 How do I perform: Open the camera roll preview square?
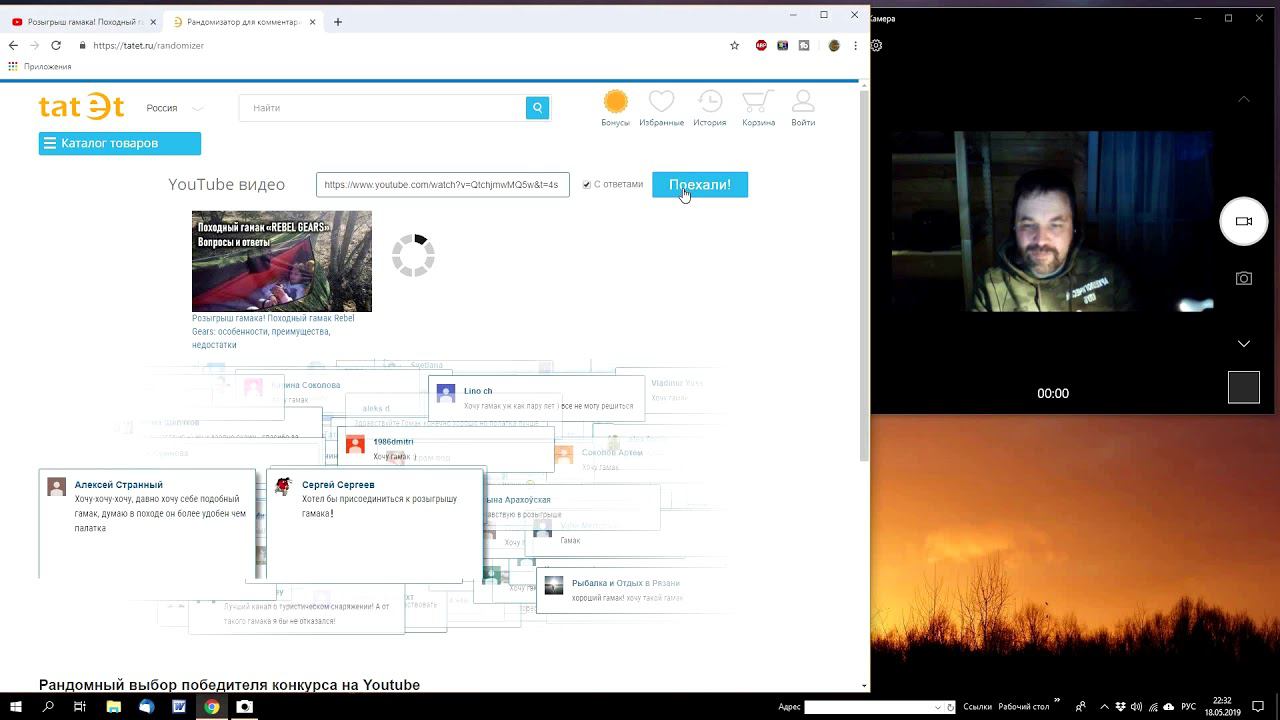click(x=1244, y=387)
